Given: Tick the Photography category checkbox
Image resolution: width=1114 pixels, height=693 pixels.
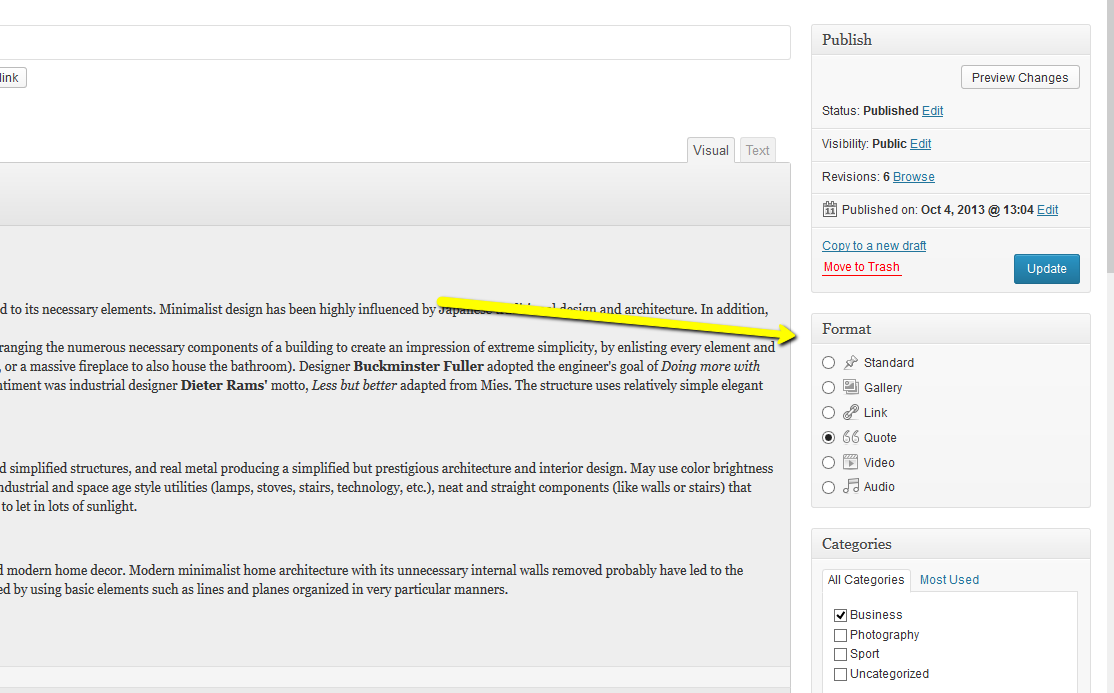Looking at the screenshot, I should click(840, 635).
